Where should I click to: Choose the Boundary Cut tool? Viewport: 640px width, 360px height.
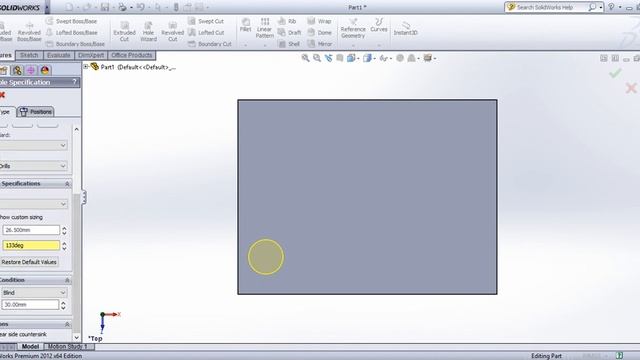210,44
